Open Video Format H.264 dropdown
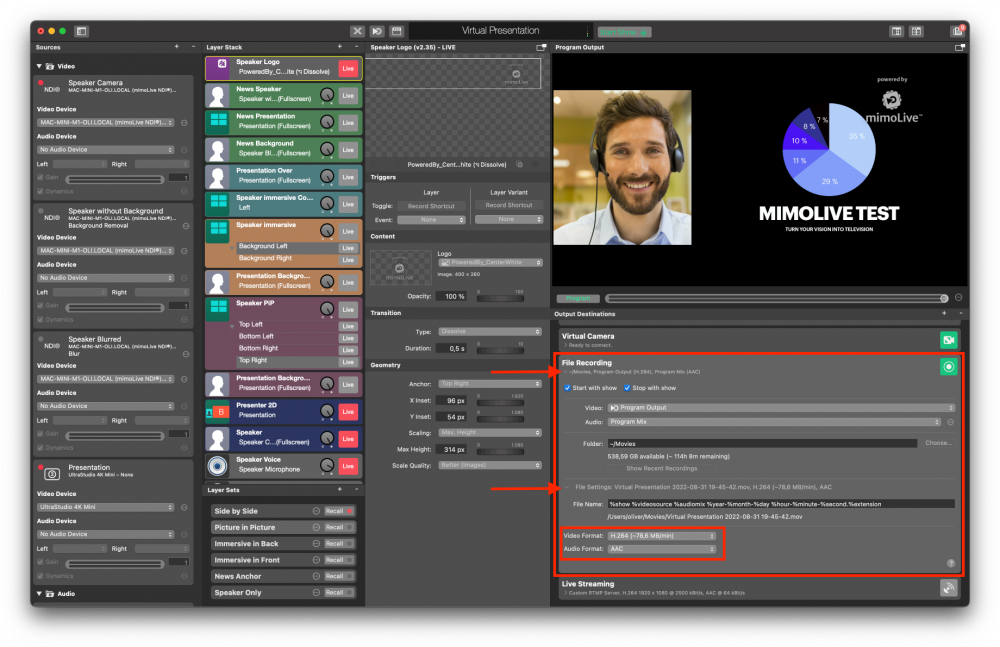 661,536
